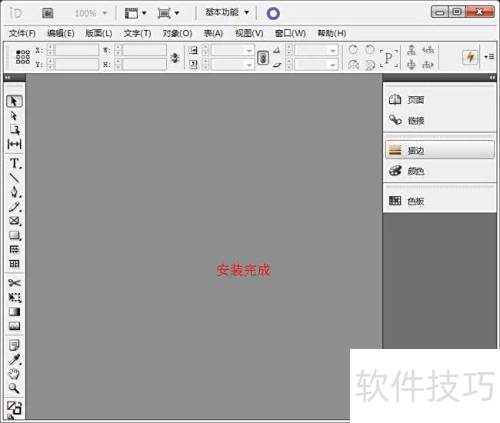Open the 基本功能 workspace dropdown
Image resolution: width=500 pixels, height=423 pixels.
227,13
